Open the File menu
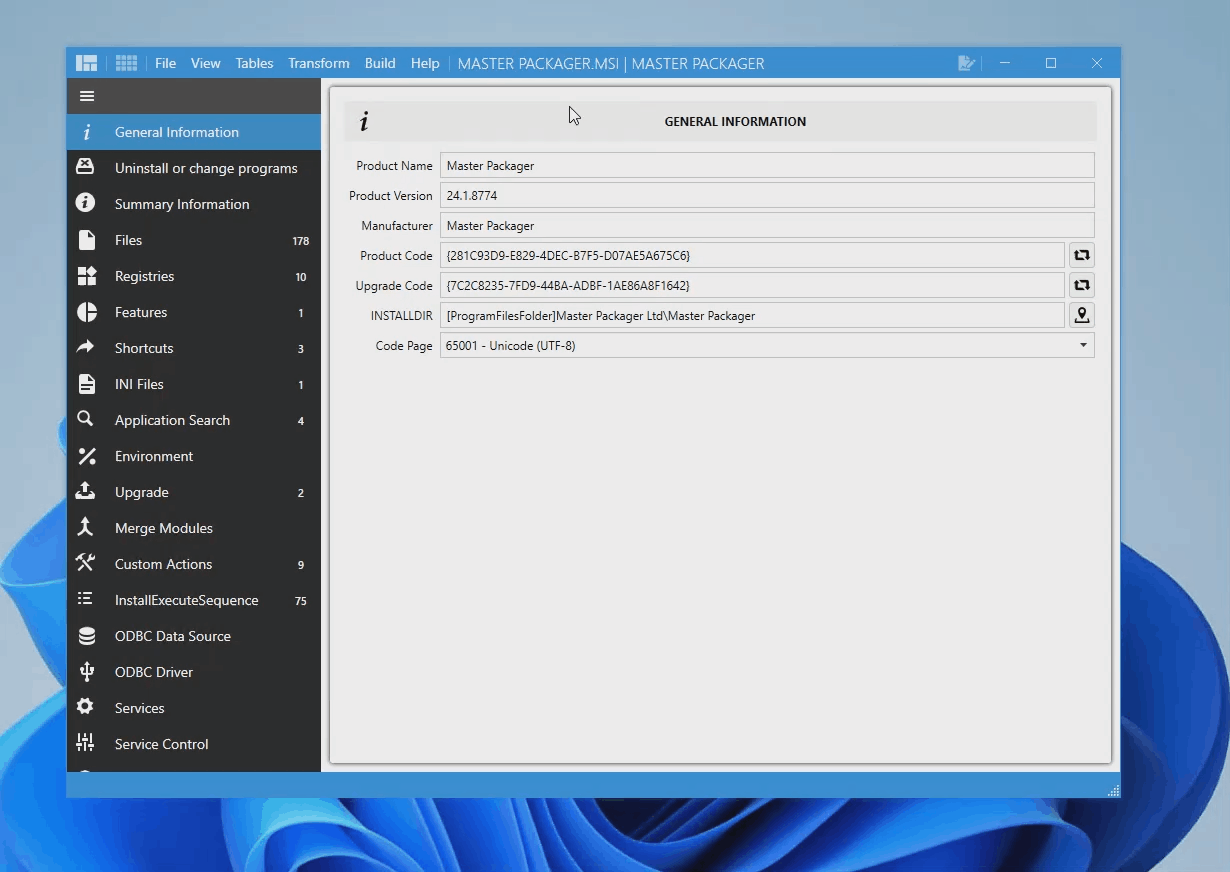This screenshot has width=1230, height=872. (x=165, y=63)
